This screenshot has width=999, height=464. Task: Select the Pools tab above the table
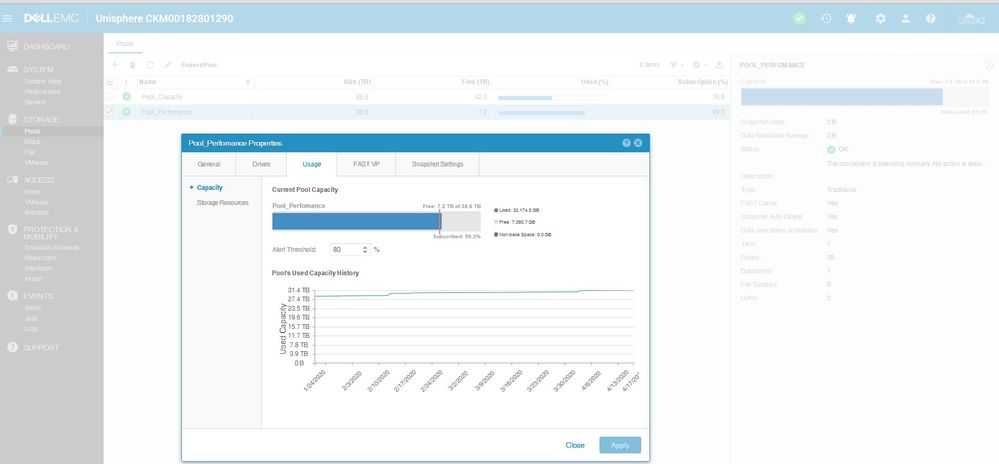[125, 43]
